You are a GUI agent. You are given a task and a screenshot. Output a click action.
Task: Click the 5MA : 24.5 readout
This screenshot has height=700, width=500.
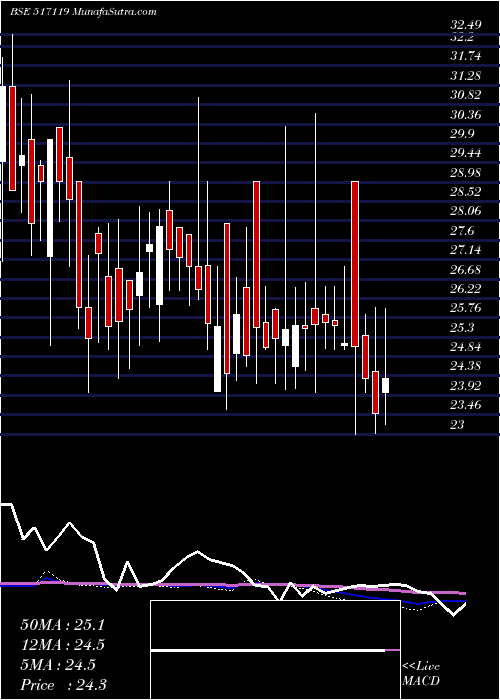pos(57,665)
